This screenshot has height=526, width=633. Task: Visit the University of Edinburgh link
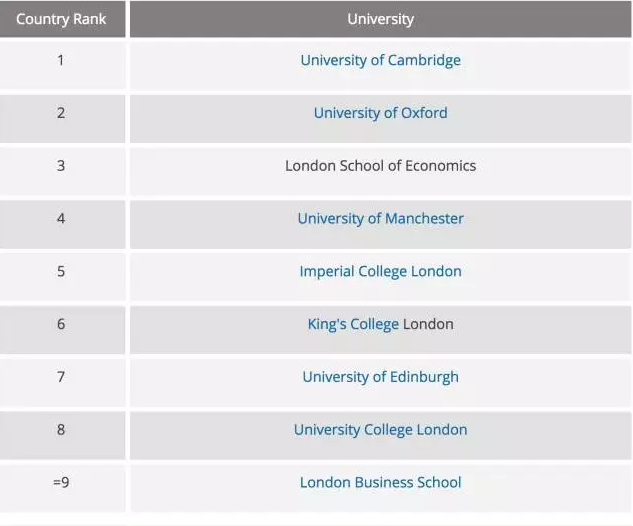(x=380, y=377)
